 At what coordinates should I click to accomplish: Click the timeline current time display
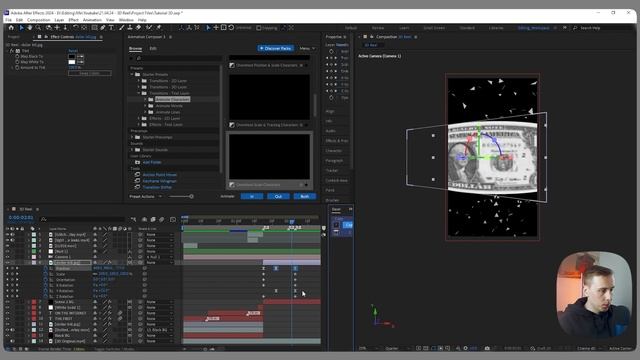[21, 218]
